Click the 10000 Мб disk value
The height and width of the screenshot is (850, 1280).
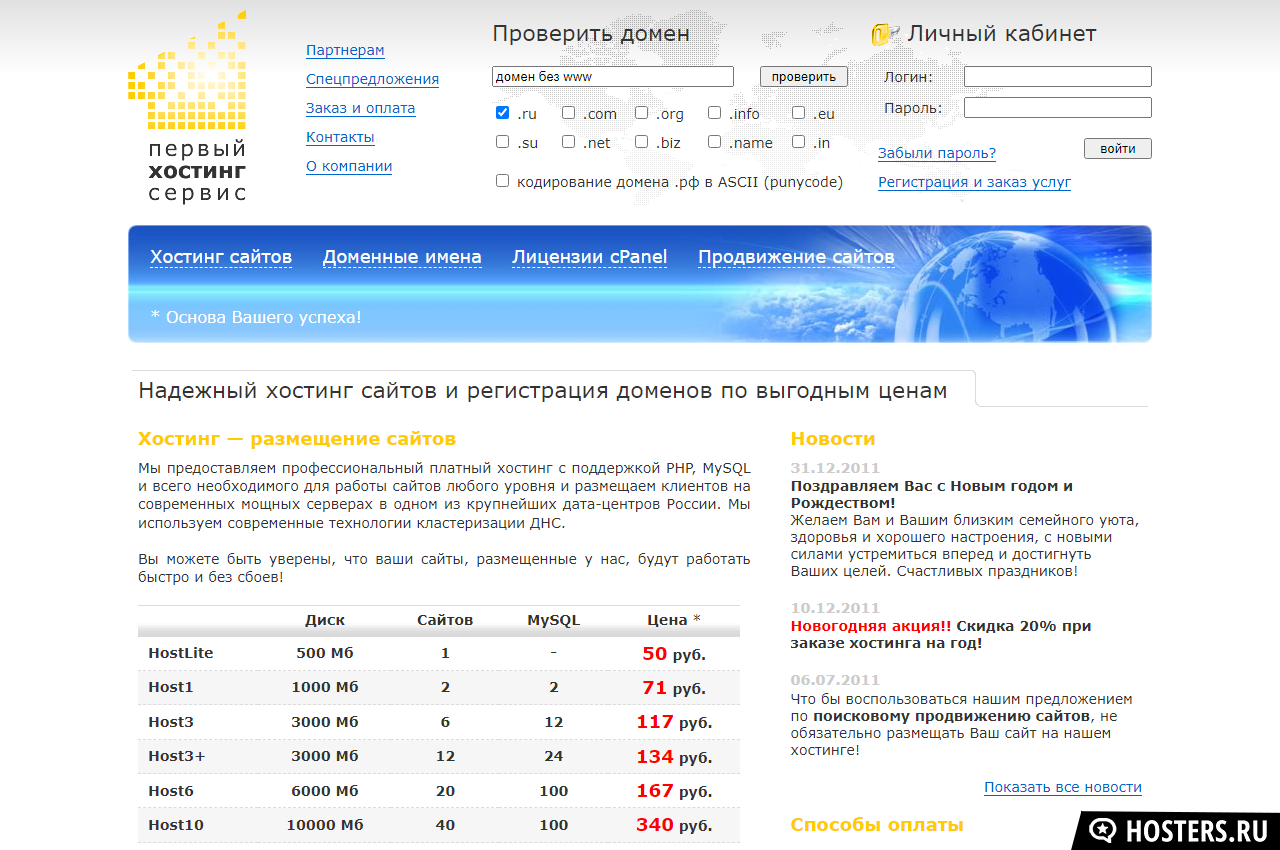coord(325,825)
